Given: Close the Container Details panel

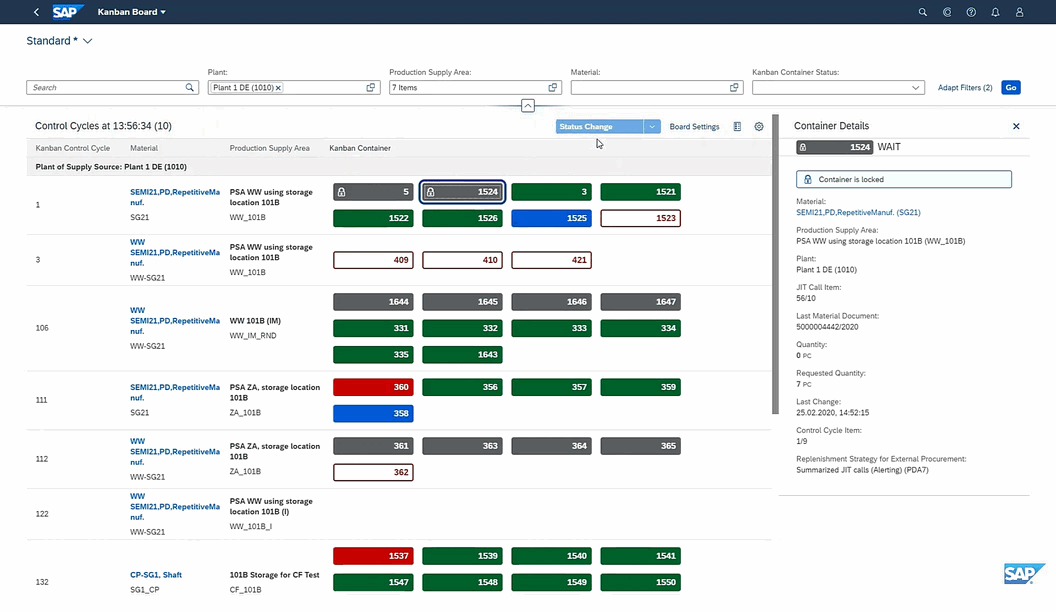Looking at the screenshot, I should click(x=1016, y=126).
